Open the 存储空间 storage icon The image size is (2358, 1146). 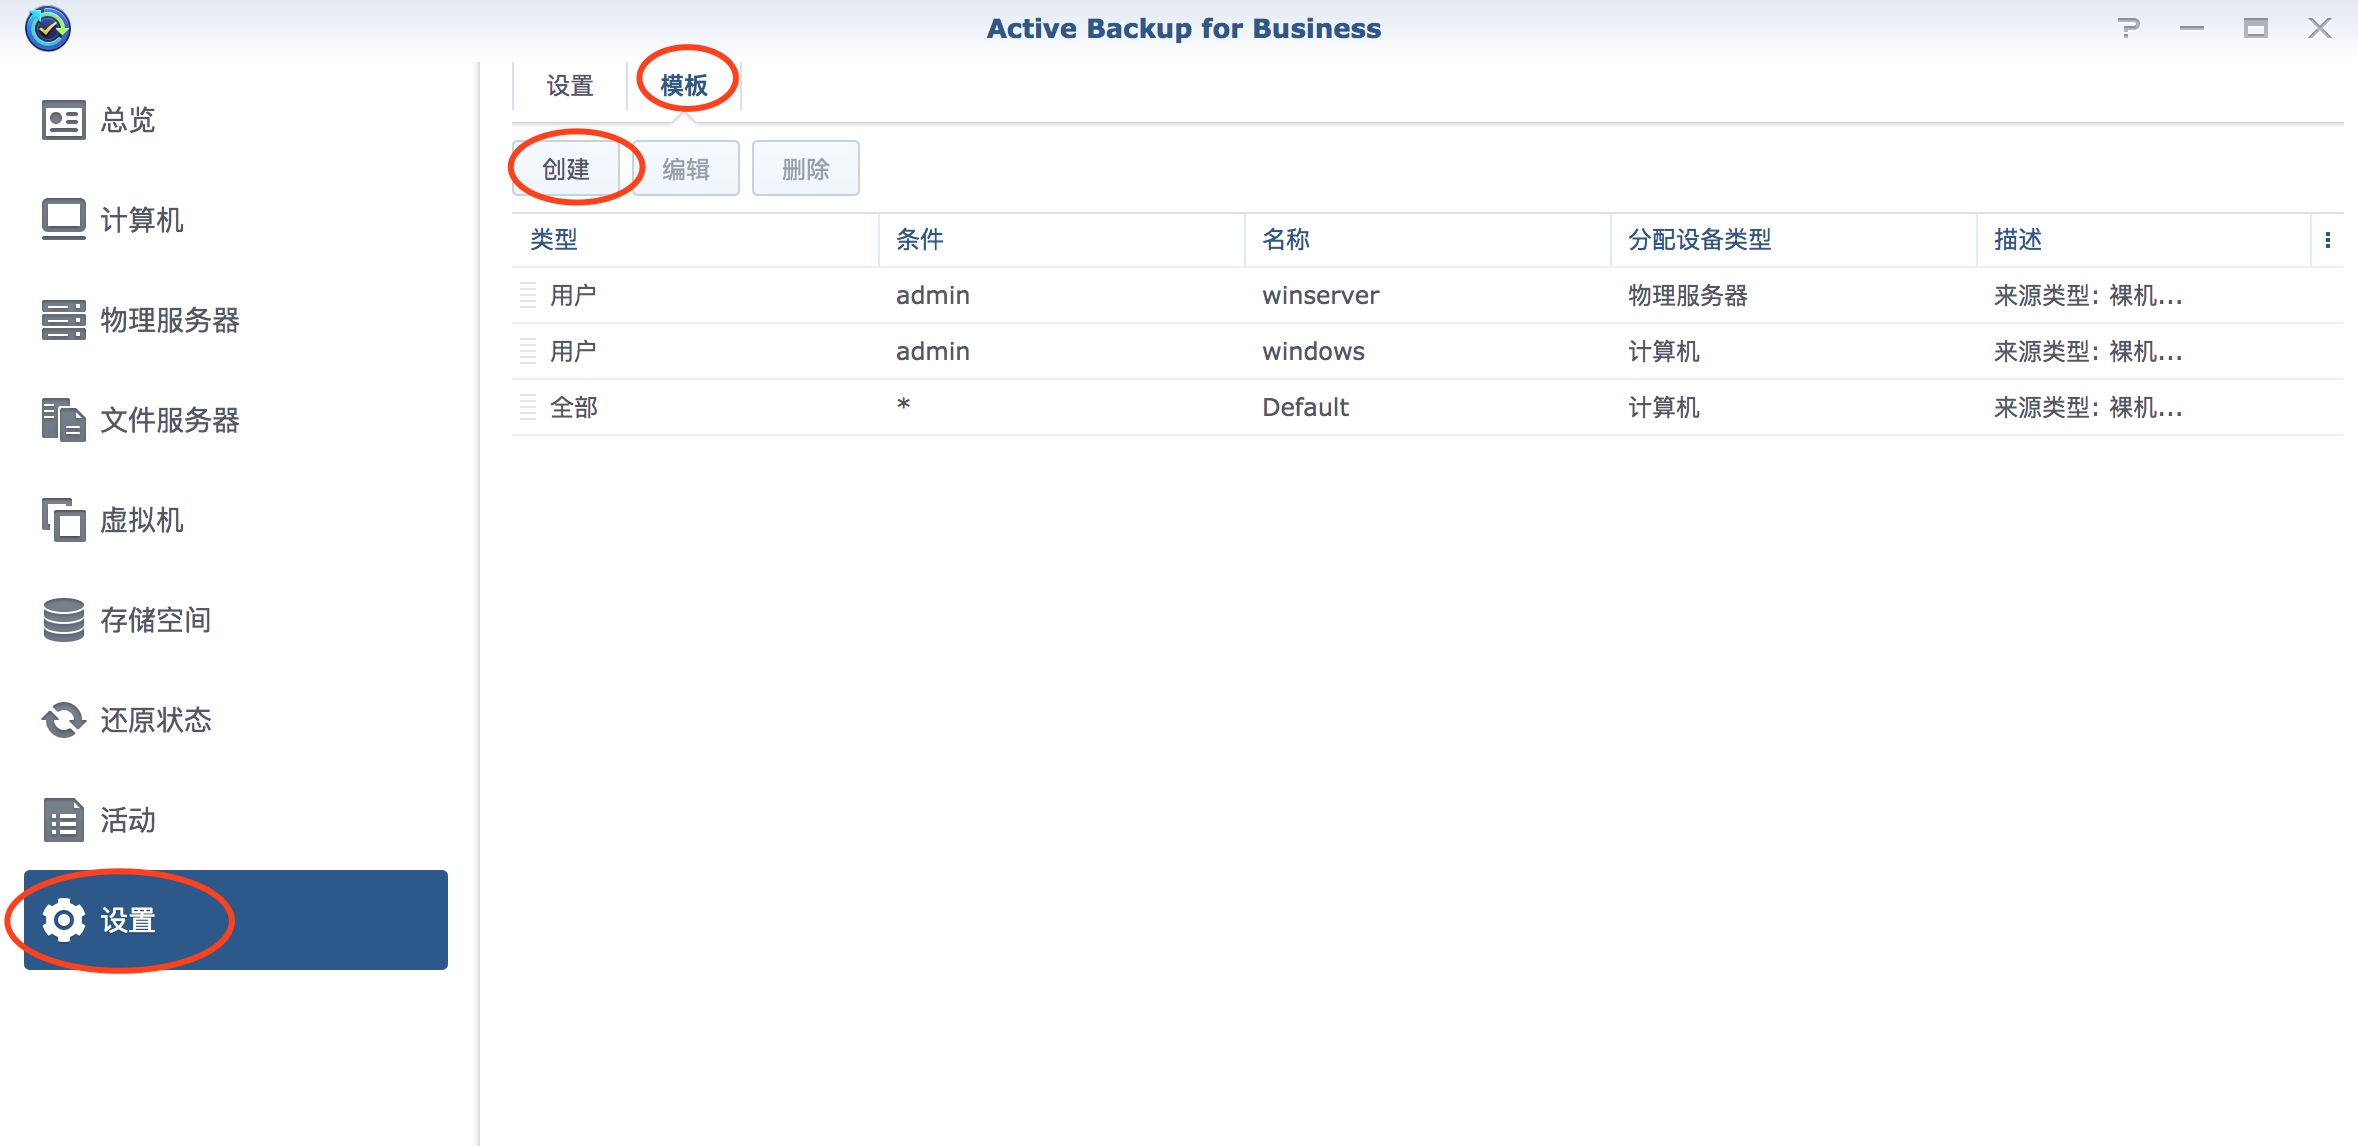[63, 620]
